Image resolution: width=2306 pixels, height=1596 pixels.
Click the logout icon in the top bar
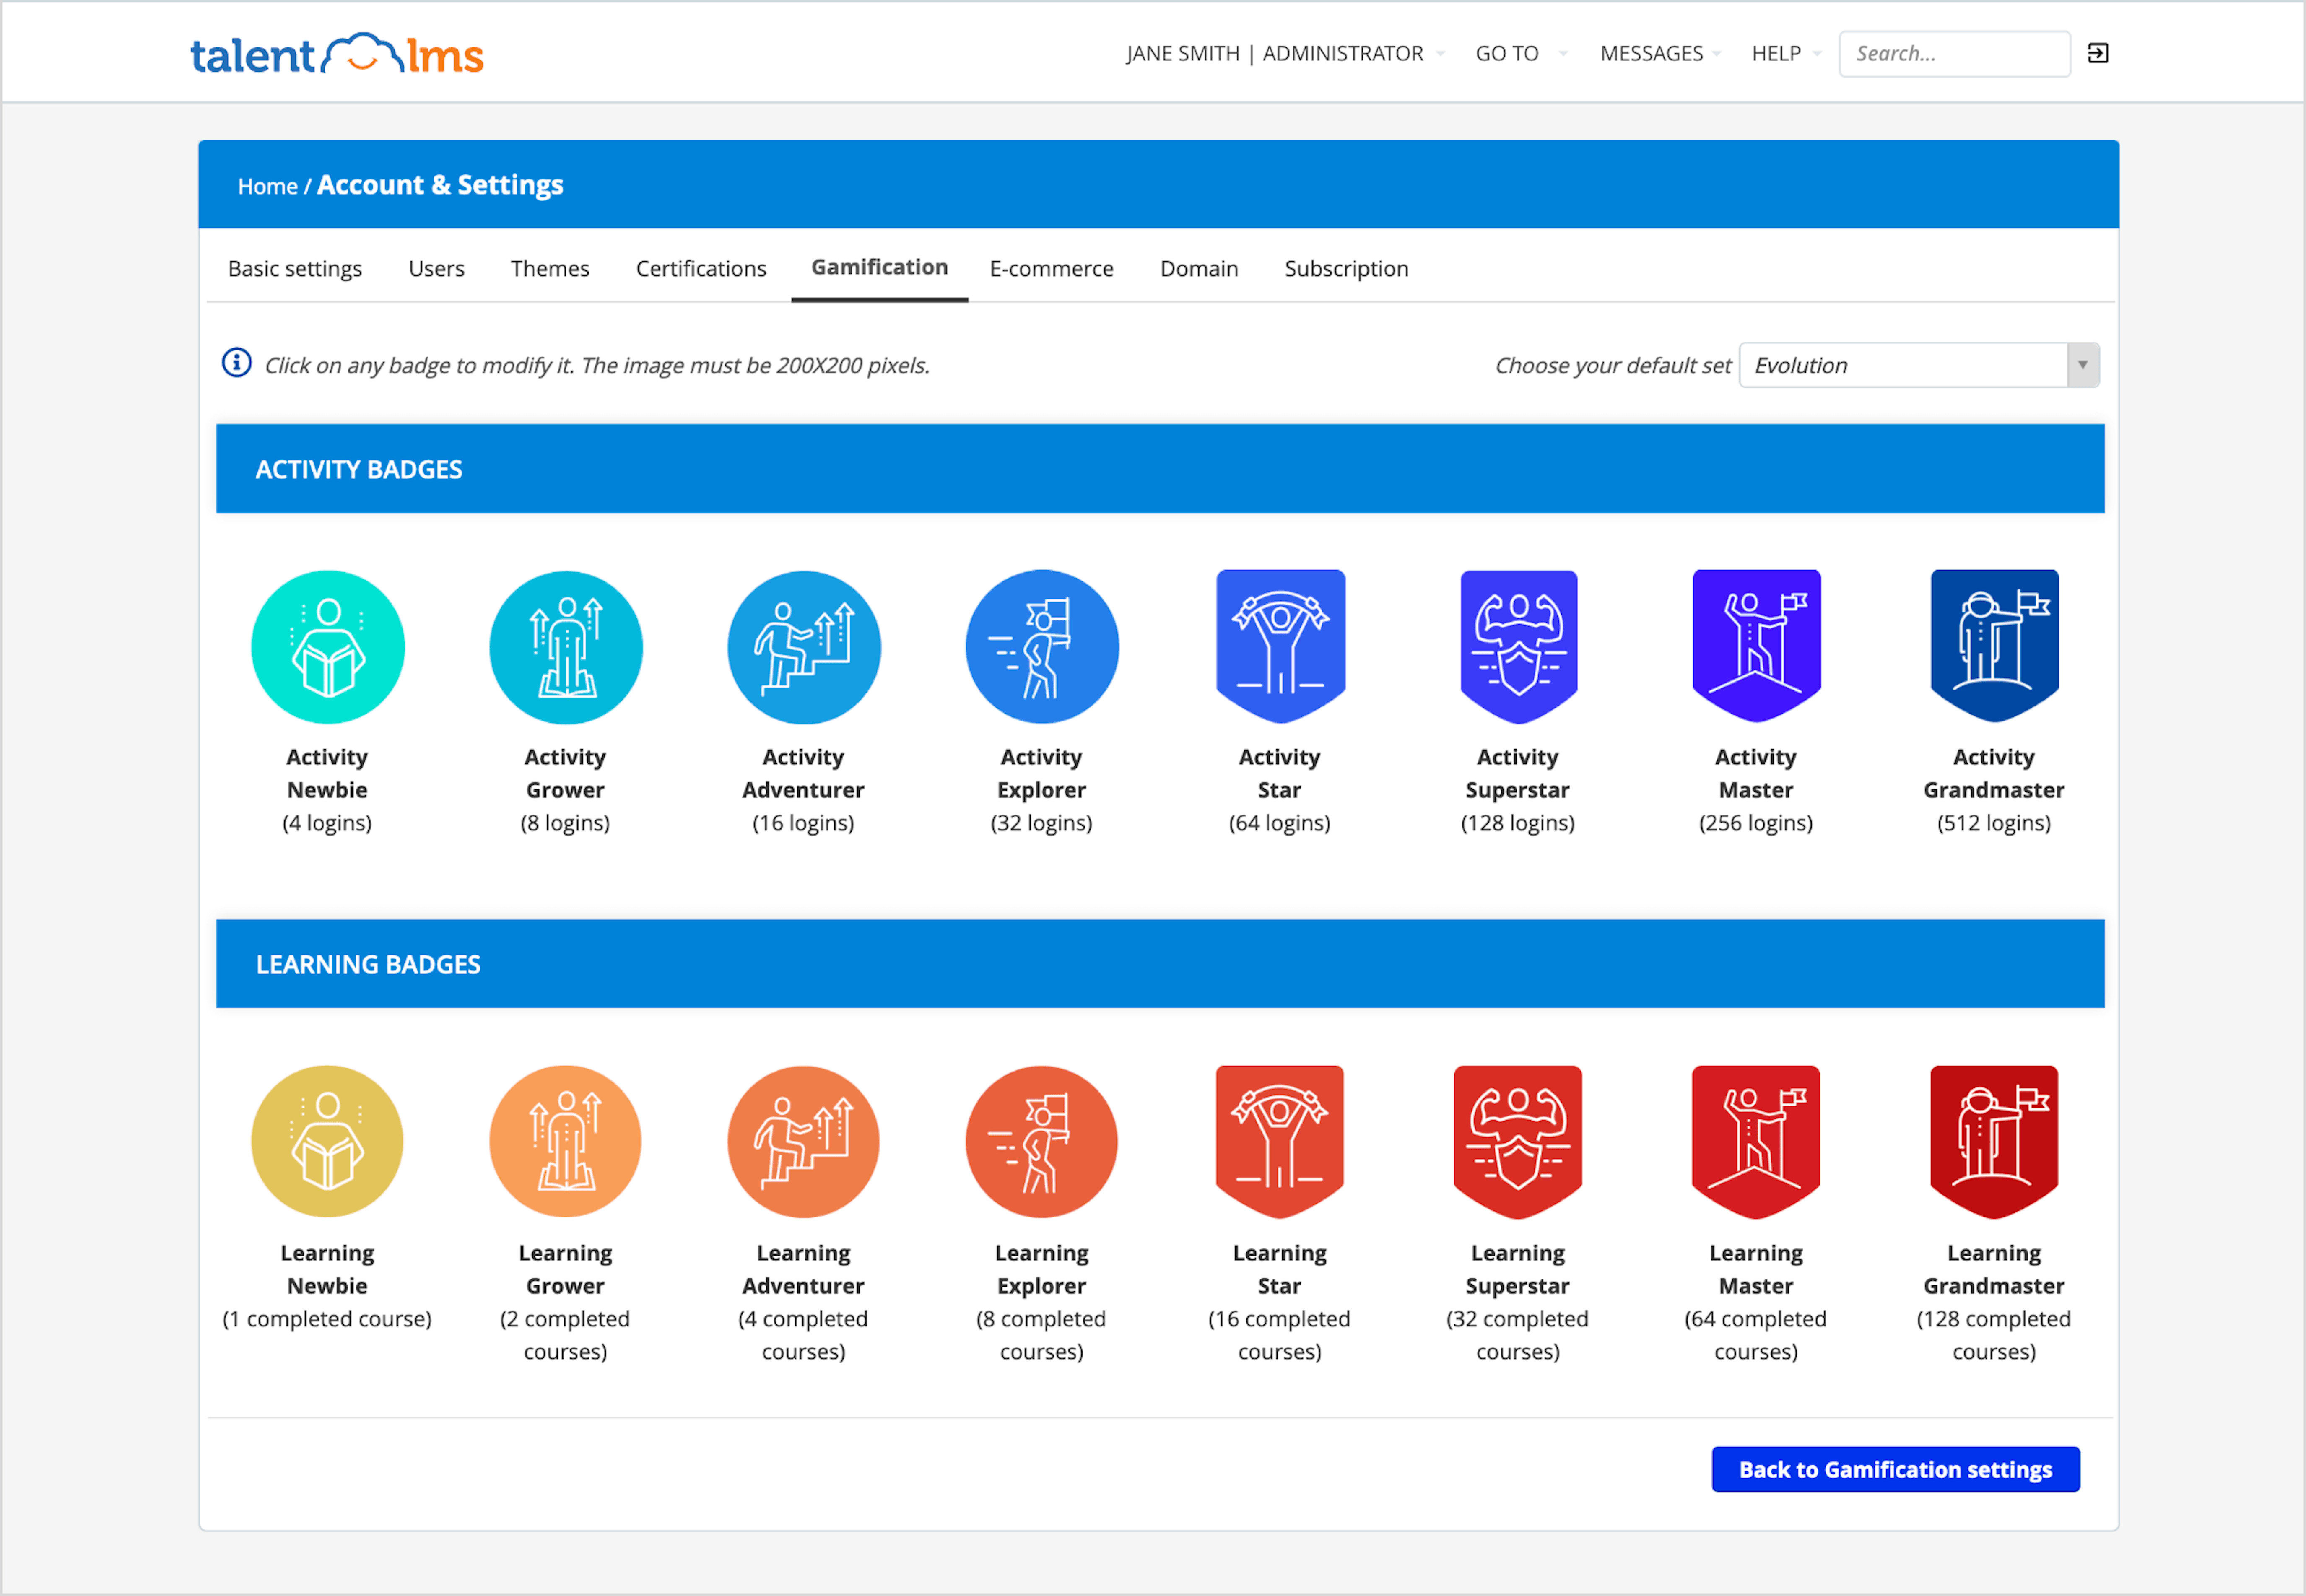pos(2097,53)
